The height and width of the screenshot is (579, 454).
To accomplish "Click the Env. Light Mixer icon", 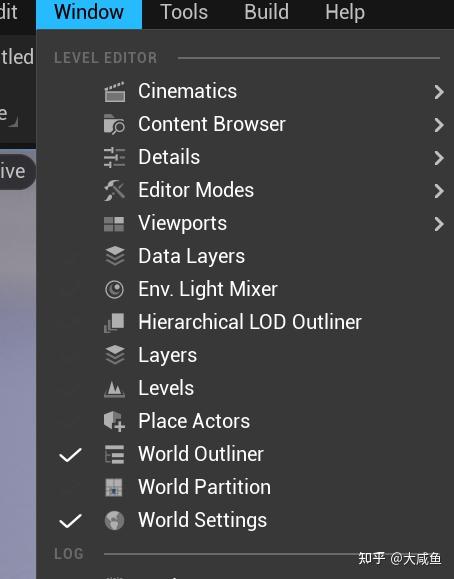I will pyautogui.click(x=115, y=290).
